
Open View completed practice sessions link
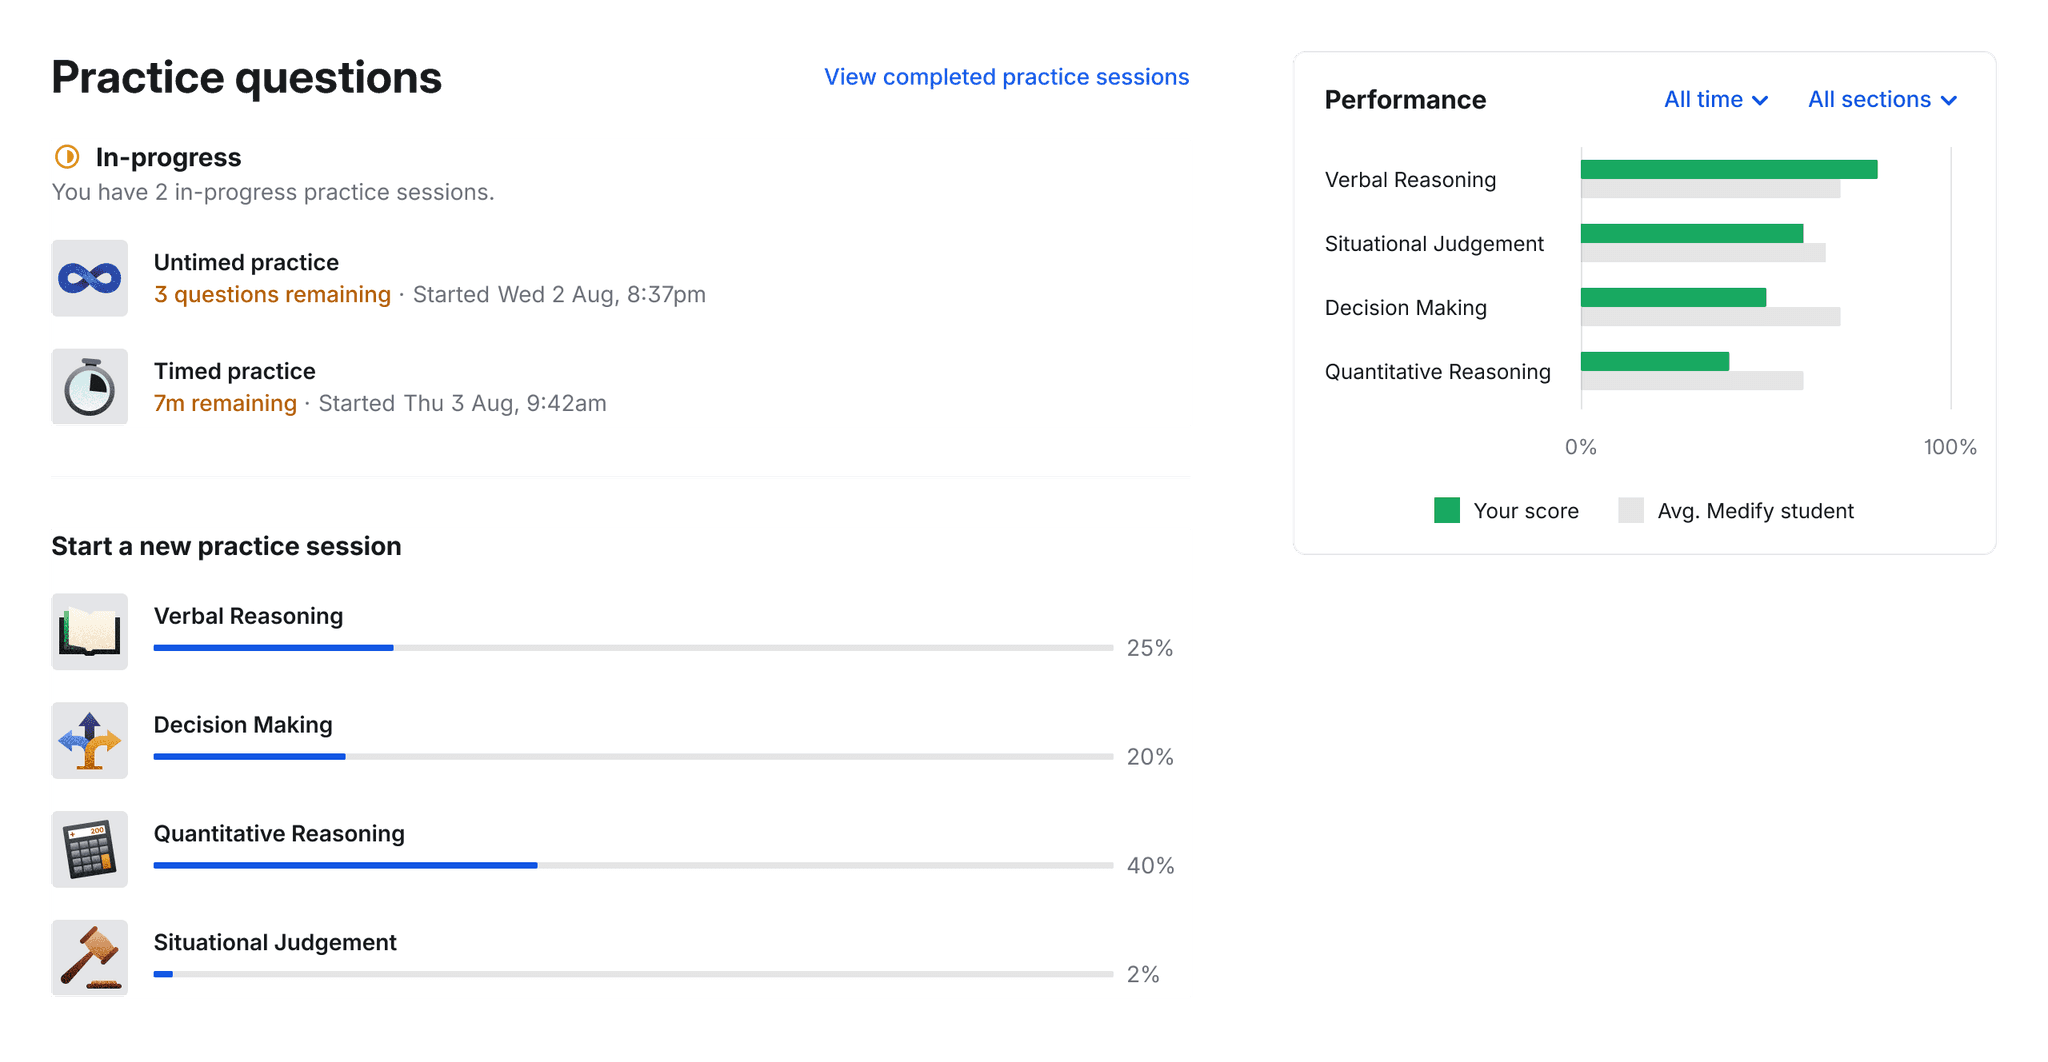1006,77
